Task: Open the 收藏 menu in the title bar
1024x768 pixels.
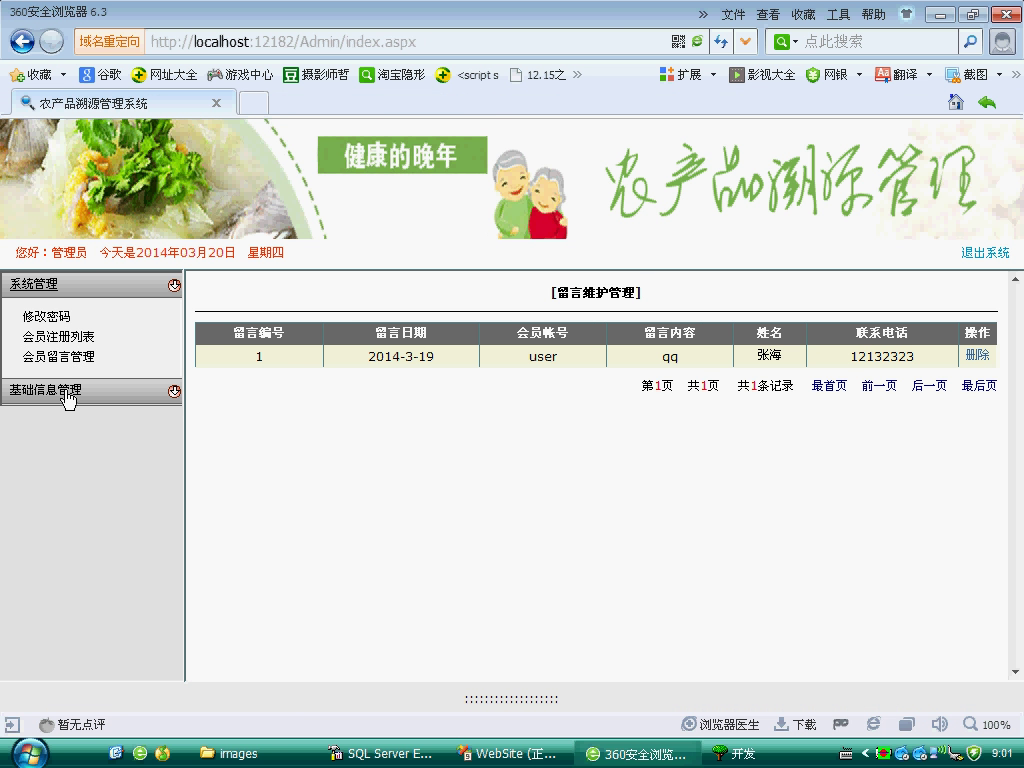Action: click(x=803, y=14)
